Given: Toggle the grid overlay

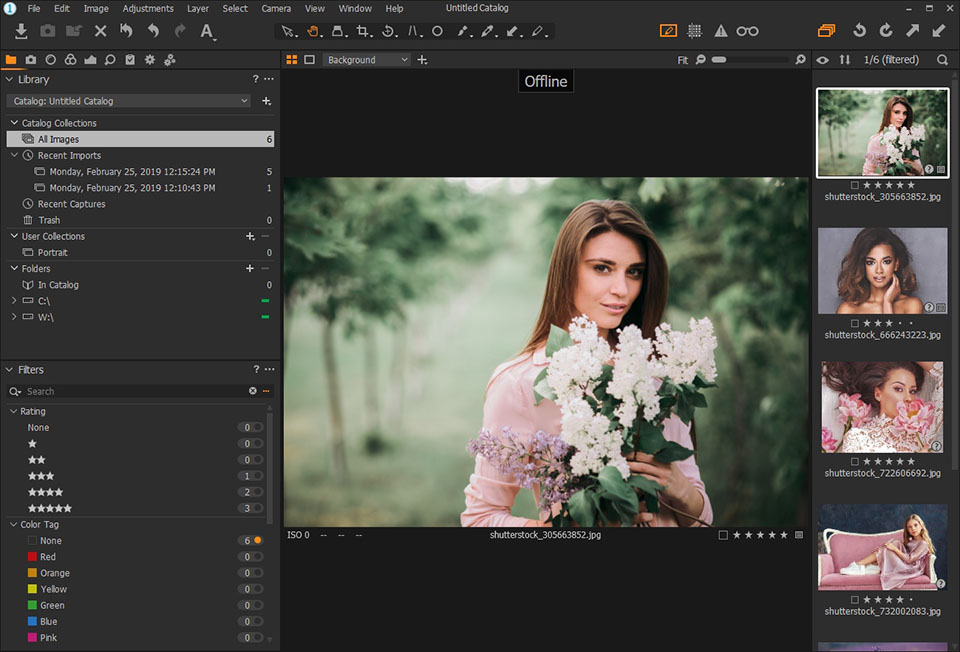Looking at the screenshot, I should pyautogui.click(x=695, y=31).
